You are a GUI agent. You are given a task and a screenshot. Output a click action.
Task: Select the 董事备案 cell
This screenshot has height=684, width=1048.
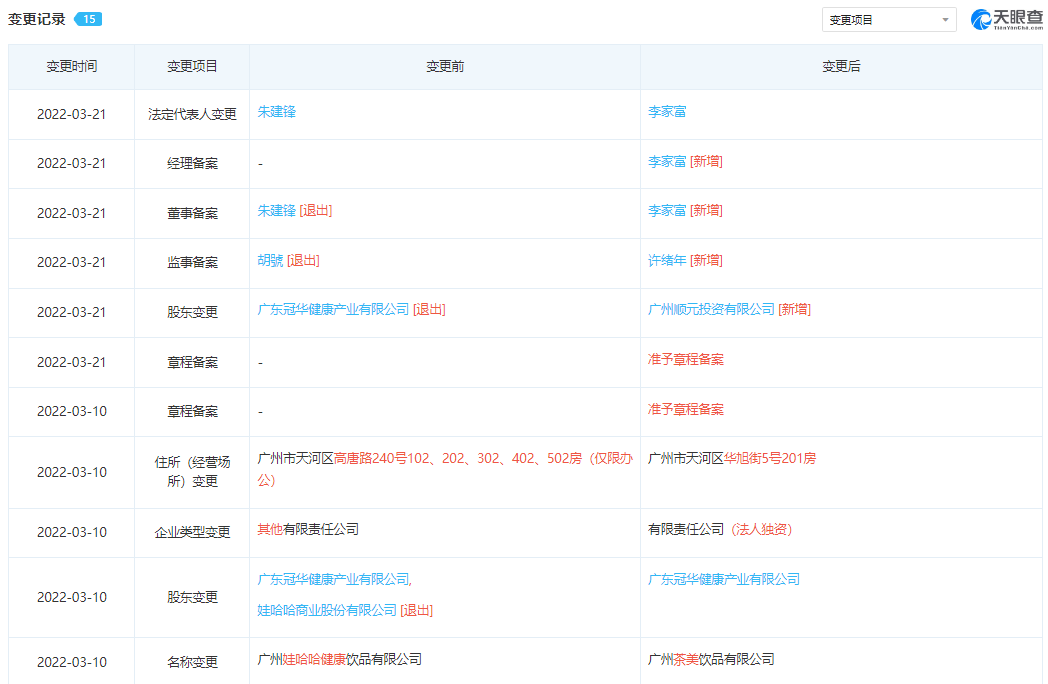[192, 213]
